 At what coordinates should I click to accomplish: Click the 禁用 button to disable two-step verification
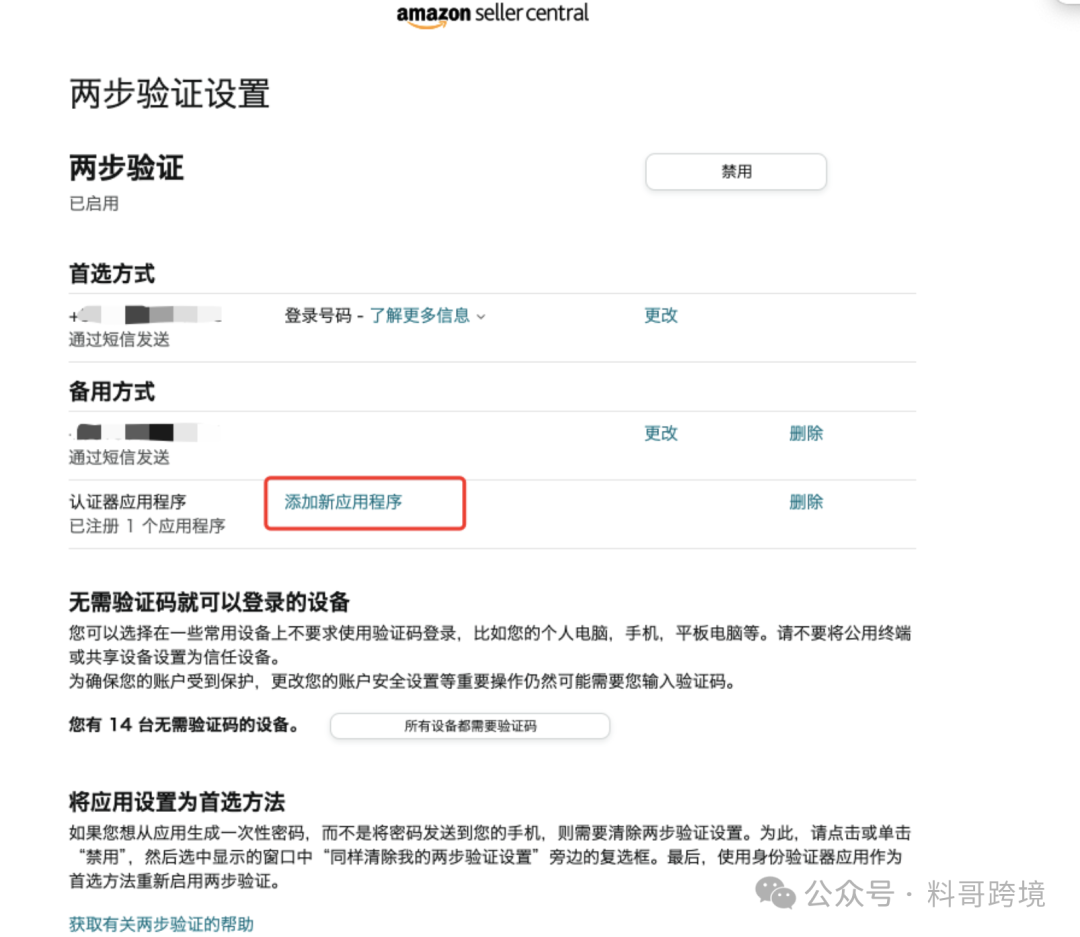tap(736, 172)
